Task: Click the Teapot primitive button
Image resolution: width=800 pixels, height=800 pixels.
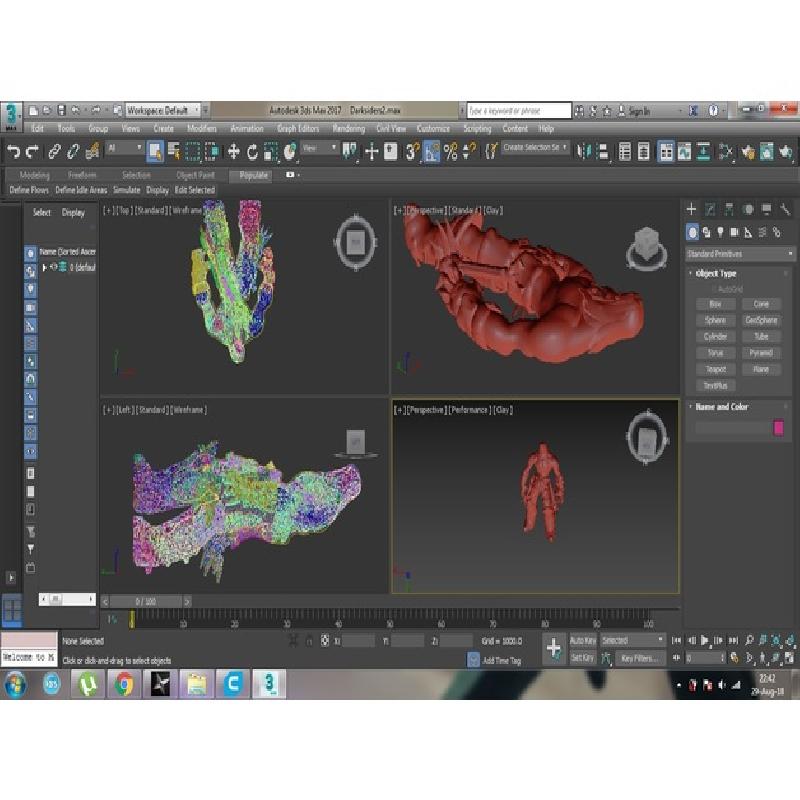Action: pos(715,369)
